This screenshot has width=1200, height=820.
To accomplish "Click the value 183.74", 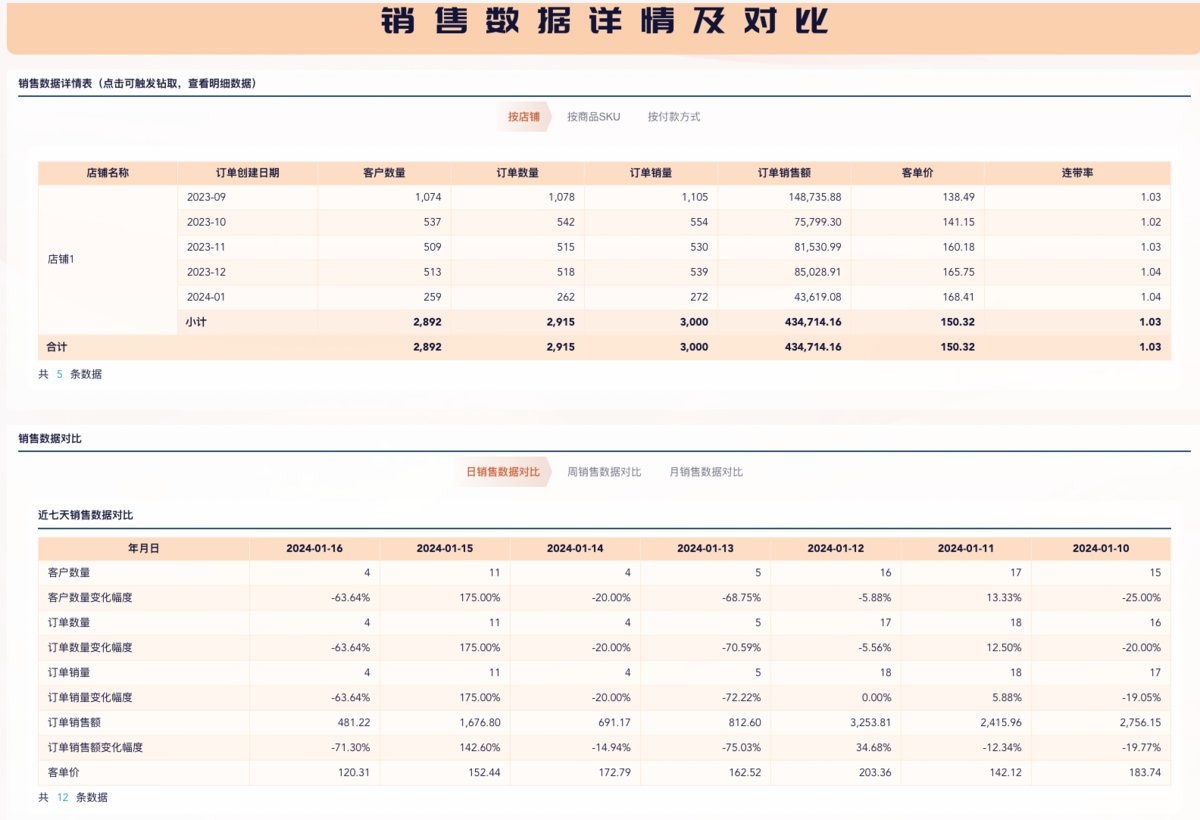I will tap(1144, 772).
